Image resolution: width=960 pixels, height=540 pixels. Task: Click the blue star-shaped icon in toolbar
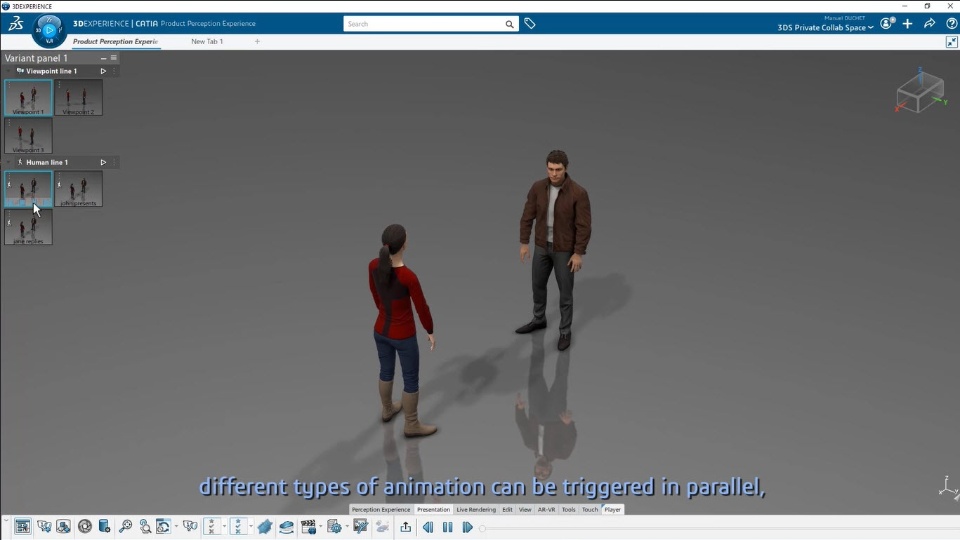tap(264, 527)
